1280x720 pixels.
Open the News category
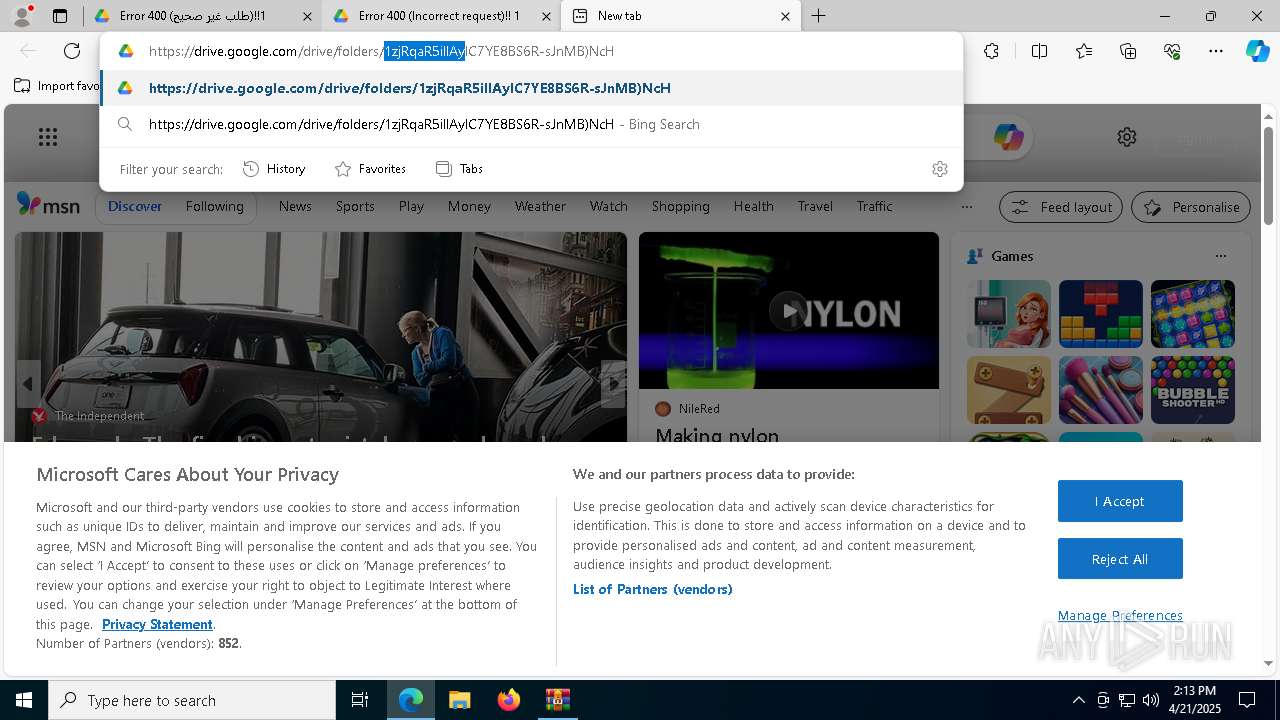(295, 207)
